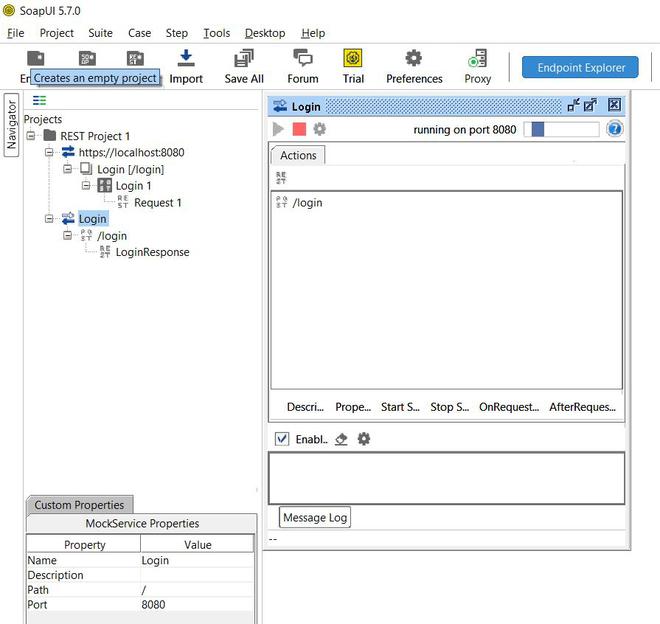This screenshot has height=624, width=660.
Task: Click the navigator tree view icon above Projects
Action: [39, 101]
